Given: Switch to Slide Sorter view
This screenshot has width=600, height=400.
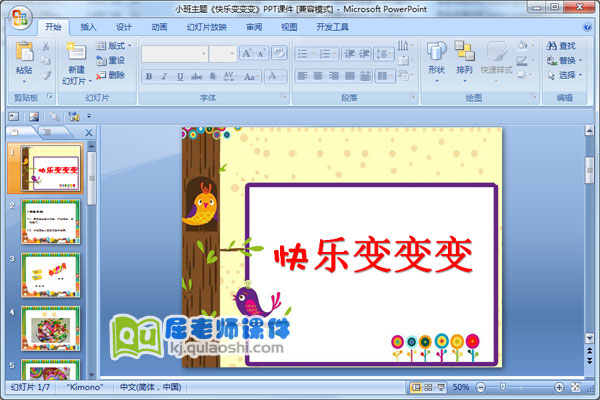Looking at the screenshot, I should coord(428,387).
